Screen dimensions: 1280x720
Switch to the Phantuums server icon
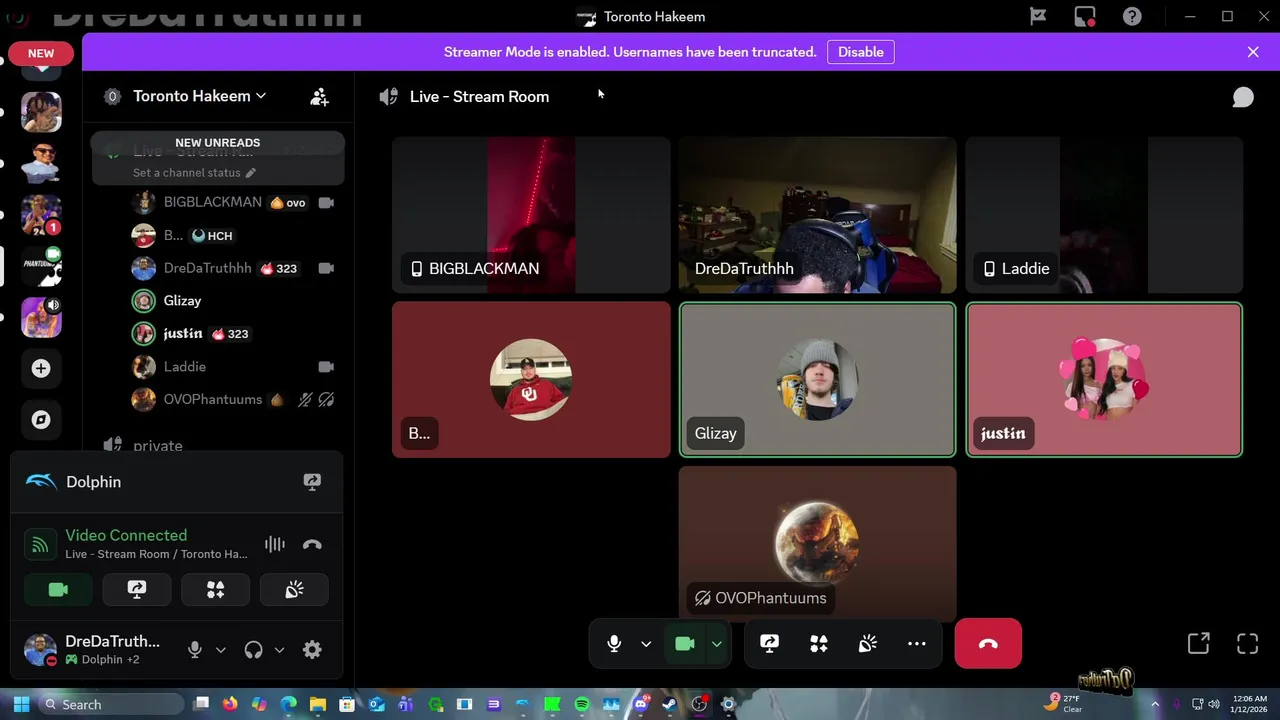[x=41, y=266]
